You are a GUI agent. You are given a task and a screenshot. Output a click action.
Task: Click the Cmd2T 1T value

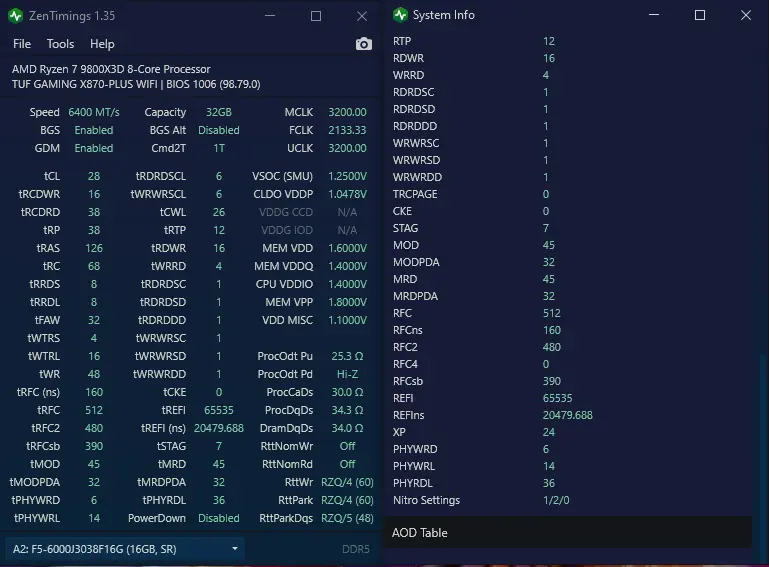(x=219, y=148)
